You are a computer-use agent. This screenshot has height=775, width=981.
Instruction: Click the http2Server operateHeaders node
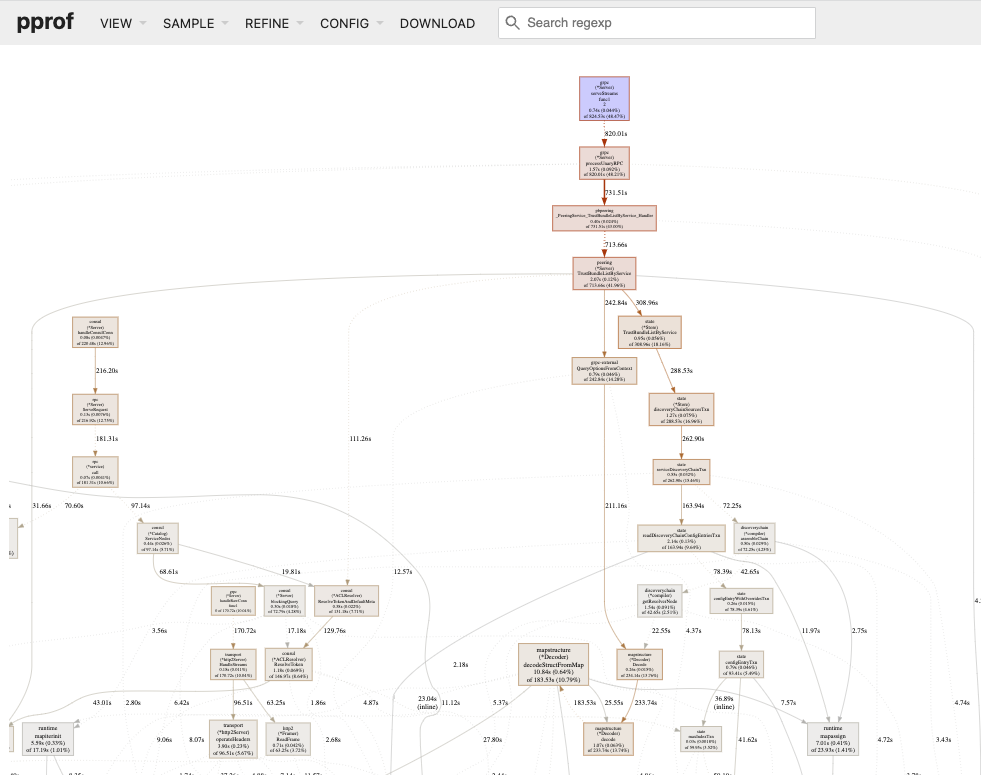pos(233,737)
